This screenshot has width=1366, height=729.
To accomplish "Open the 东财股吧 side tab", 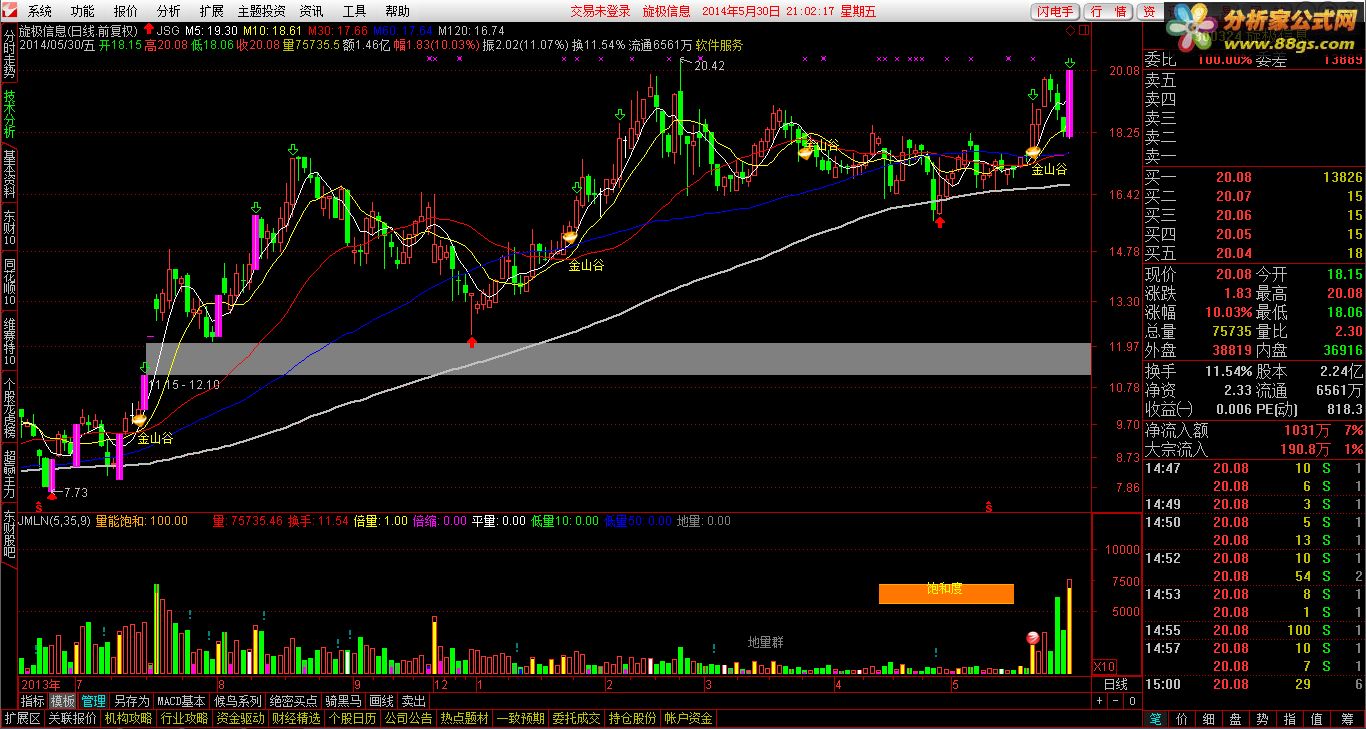I will pyautogui.click(x=9, y=534).
